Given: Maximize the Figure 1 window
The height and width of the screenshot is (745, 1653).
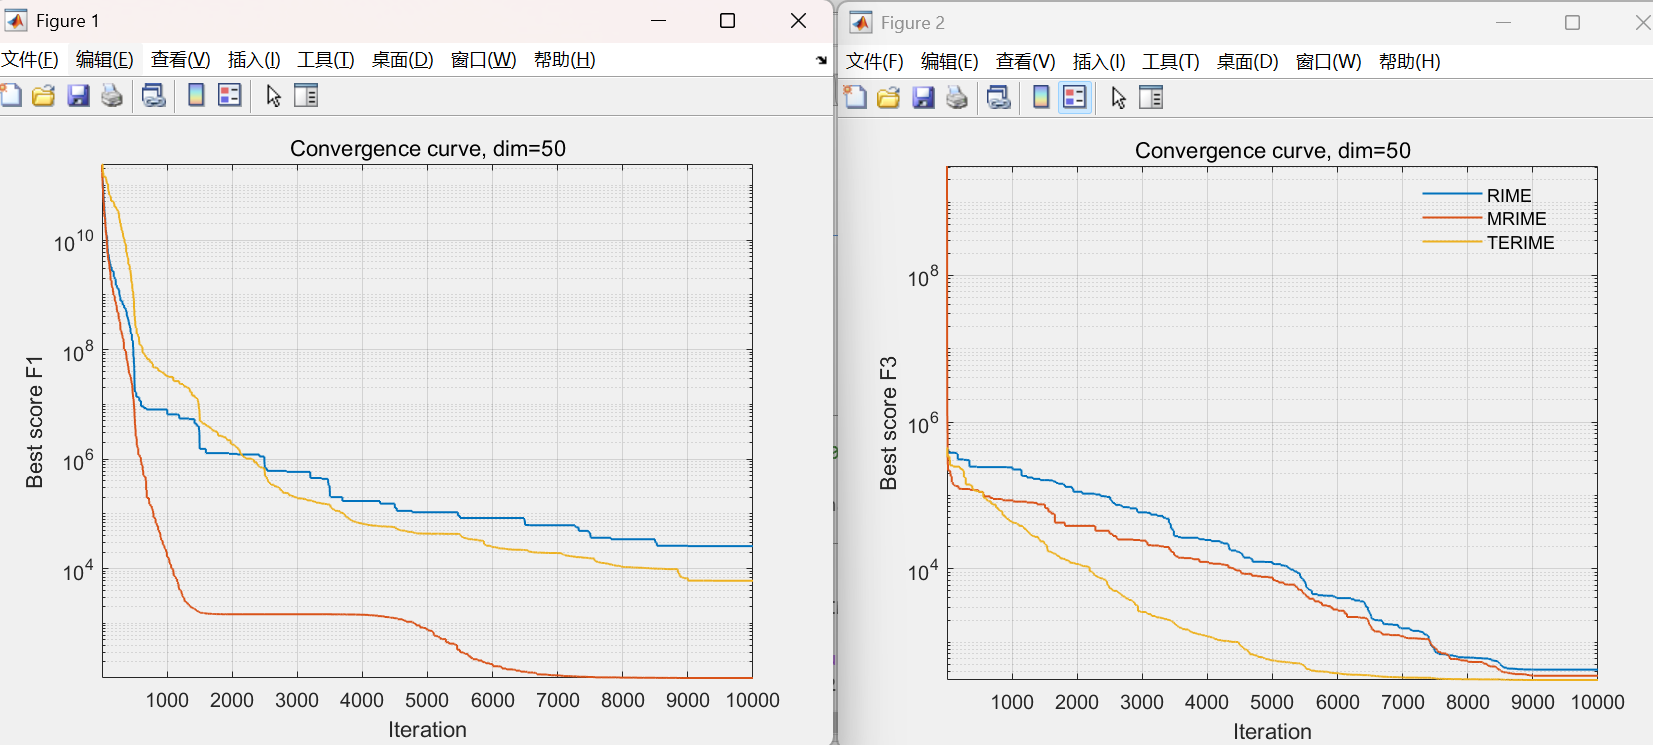Looking at the screenshot, I should [728, 21].
